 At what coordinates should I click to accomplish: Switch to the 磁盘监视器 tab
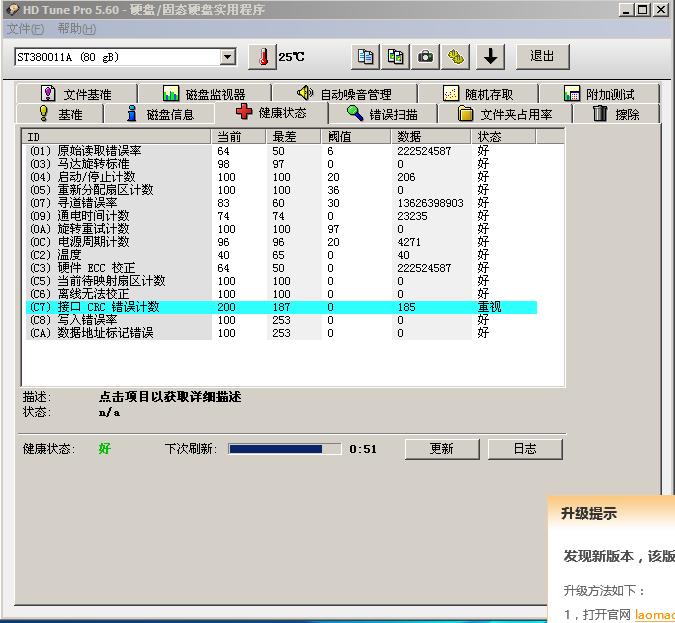(x=204, y=93)
